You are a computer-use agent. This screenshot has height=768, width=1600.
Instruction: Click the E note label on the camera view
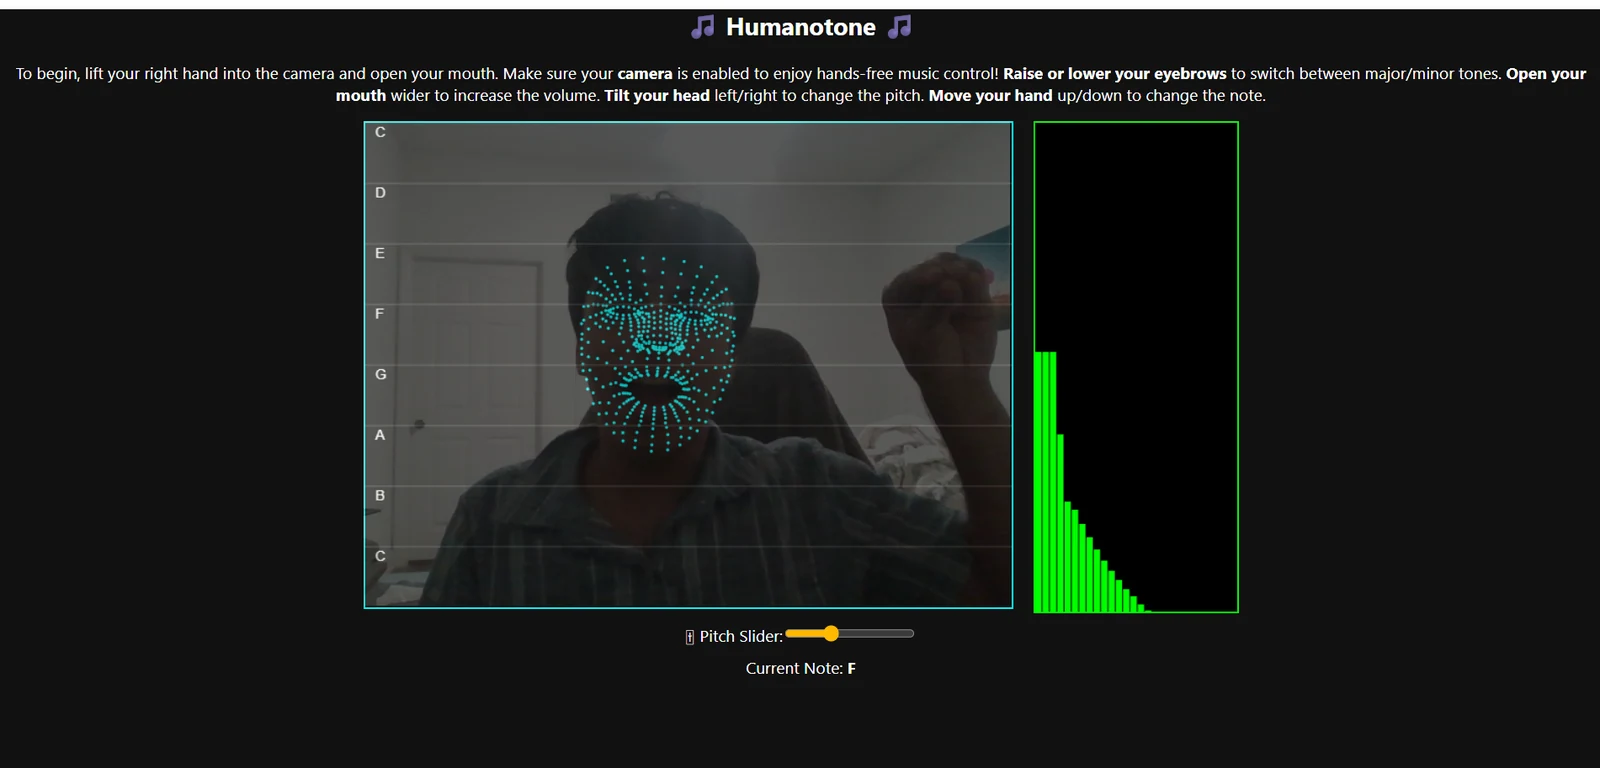(x=380, y=253)
